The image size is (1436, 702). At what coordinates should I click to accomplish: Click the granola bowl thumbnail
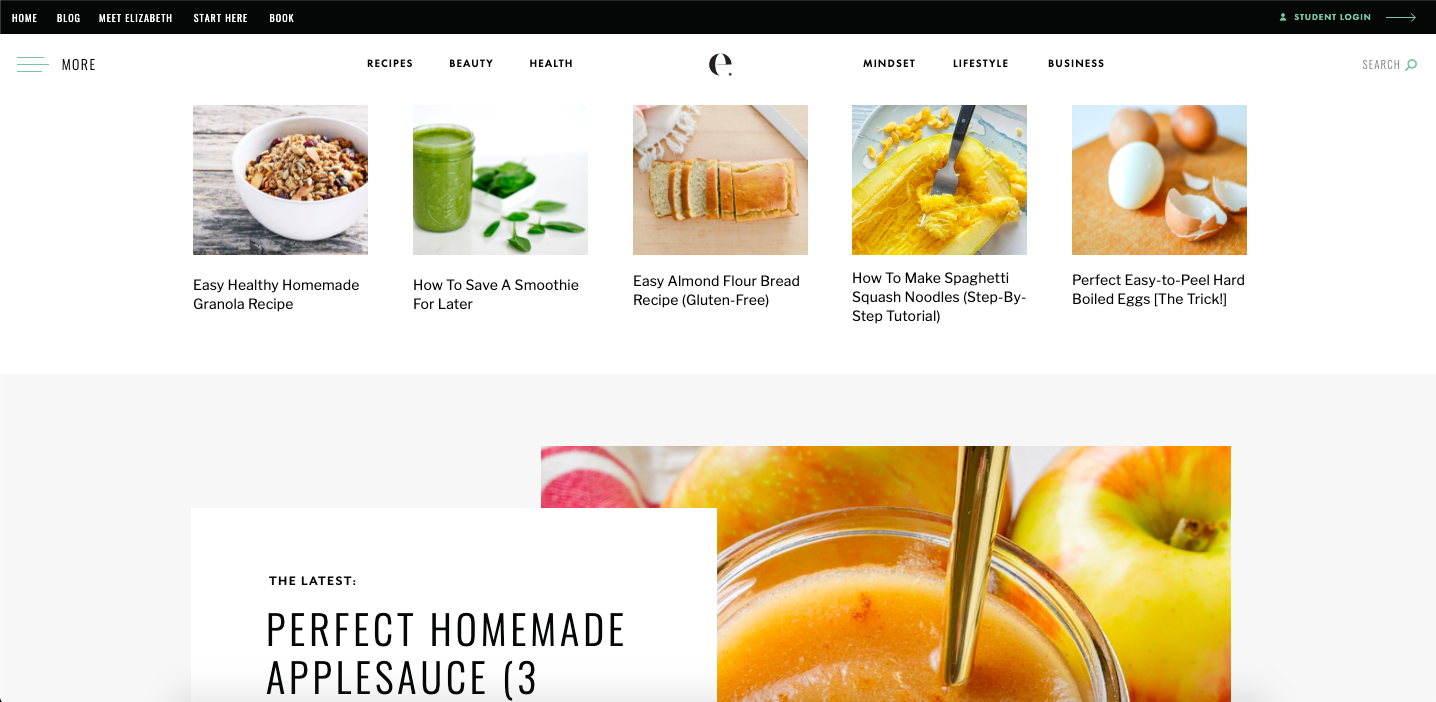[x=280, y=180]
